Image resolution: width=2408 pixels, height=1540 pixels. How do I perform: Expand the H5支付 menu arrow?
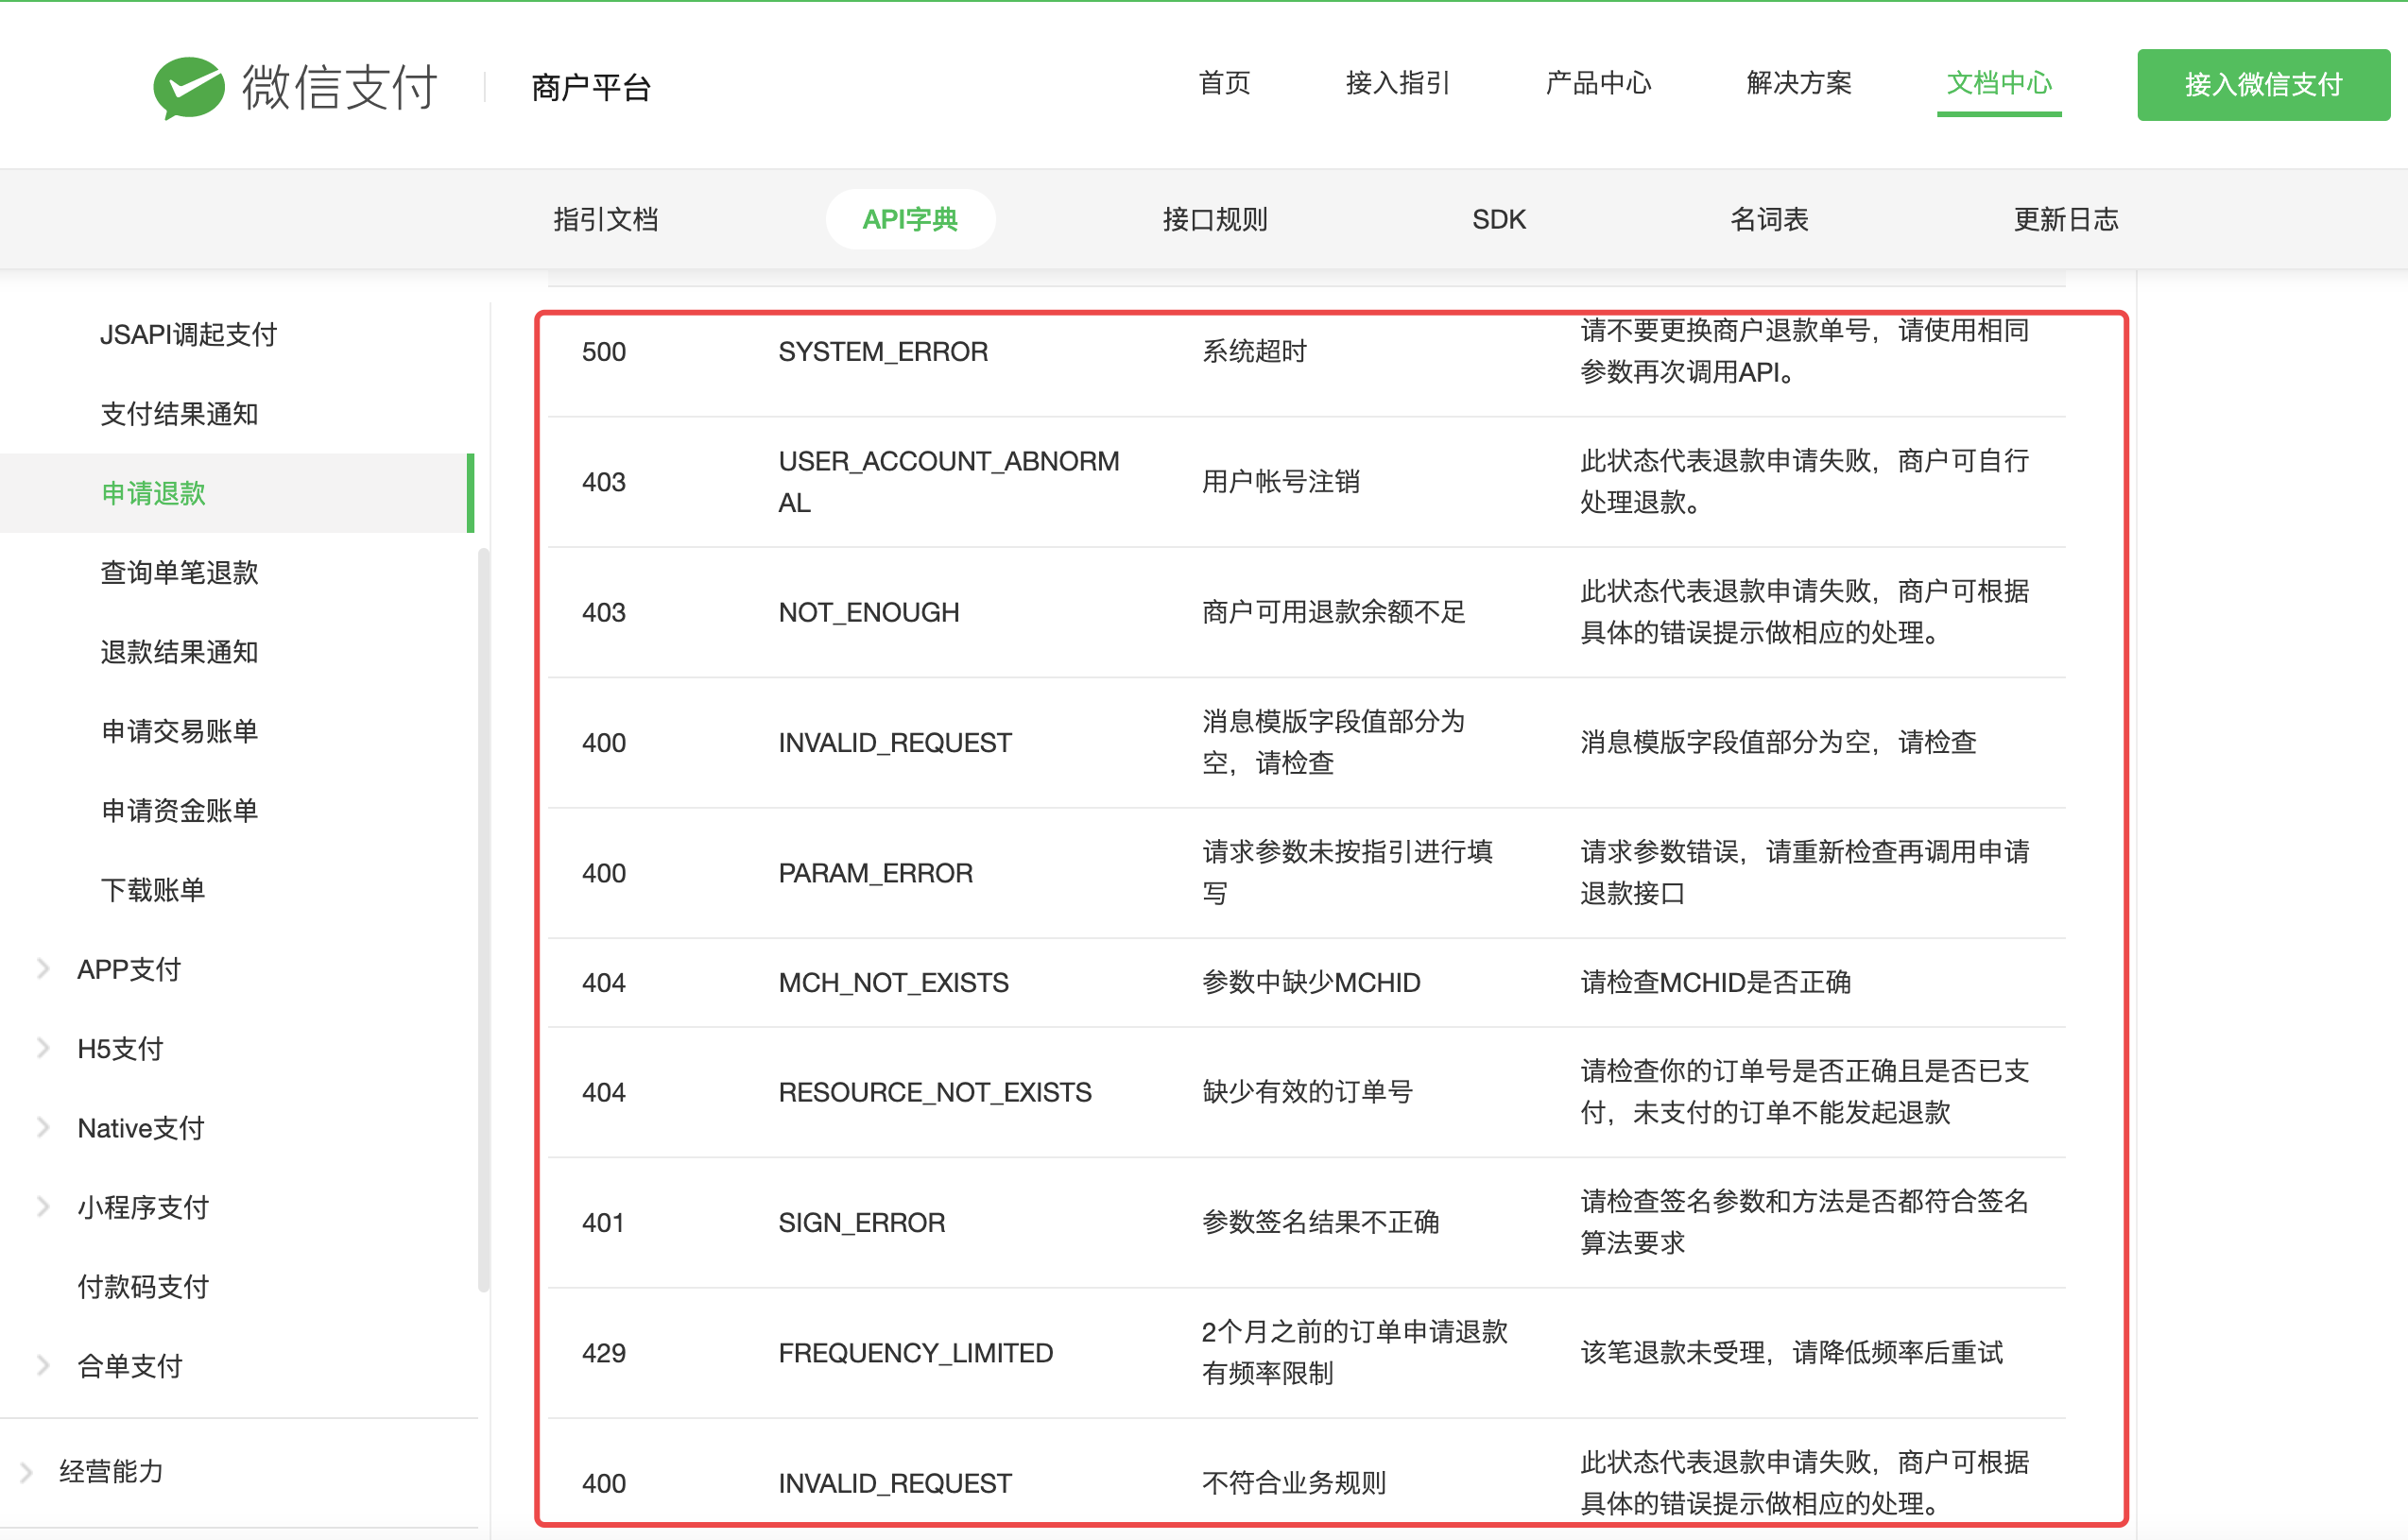(43, 1048)
